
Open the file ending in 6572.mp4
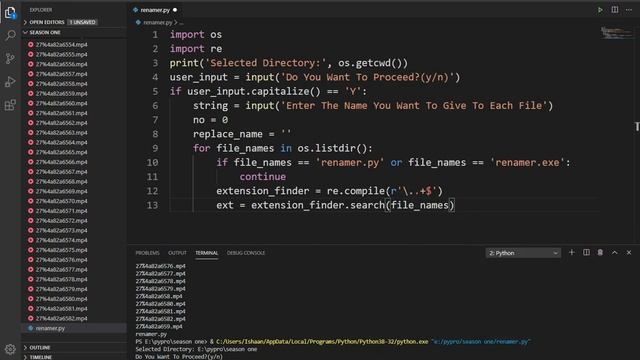tap(62, 221)
